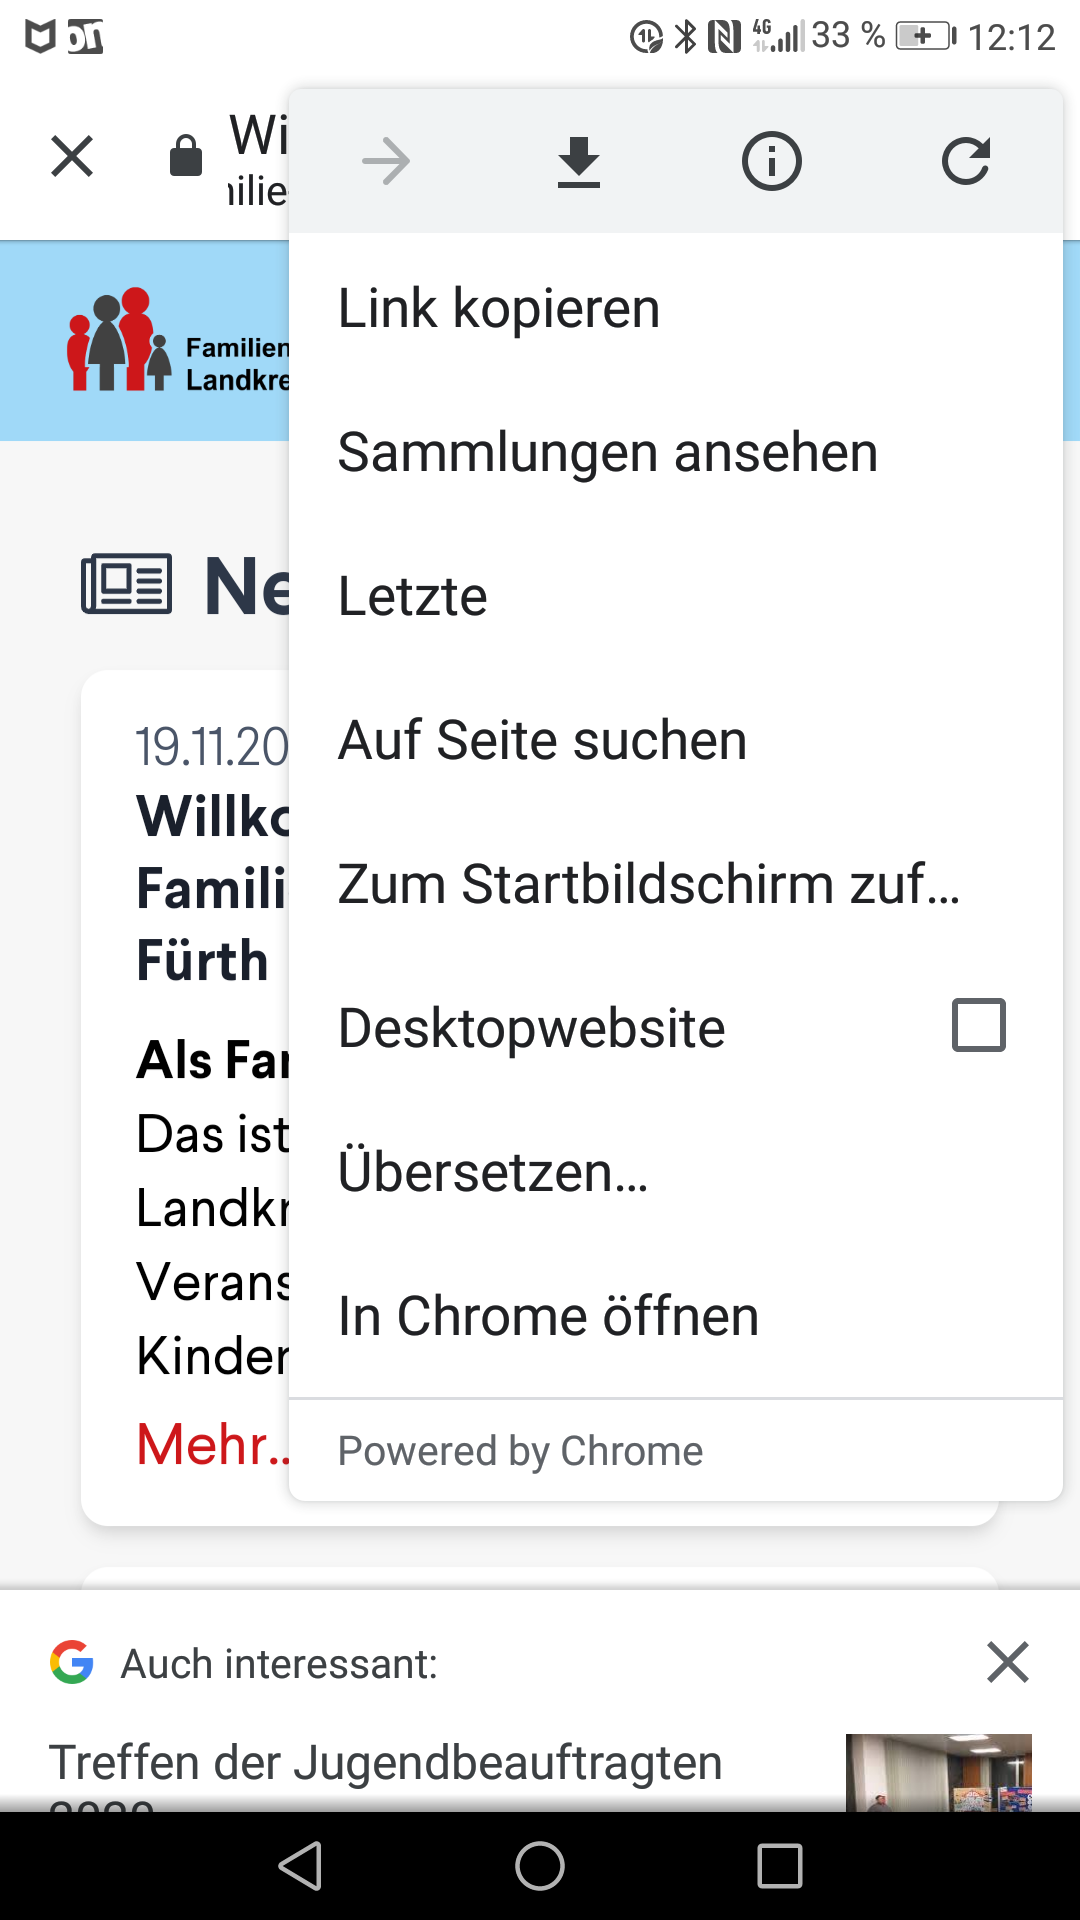
Task: Follow the red Mehr... link
Action: tap(213, 1445)
